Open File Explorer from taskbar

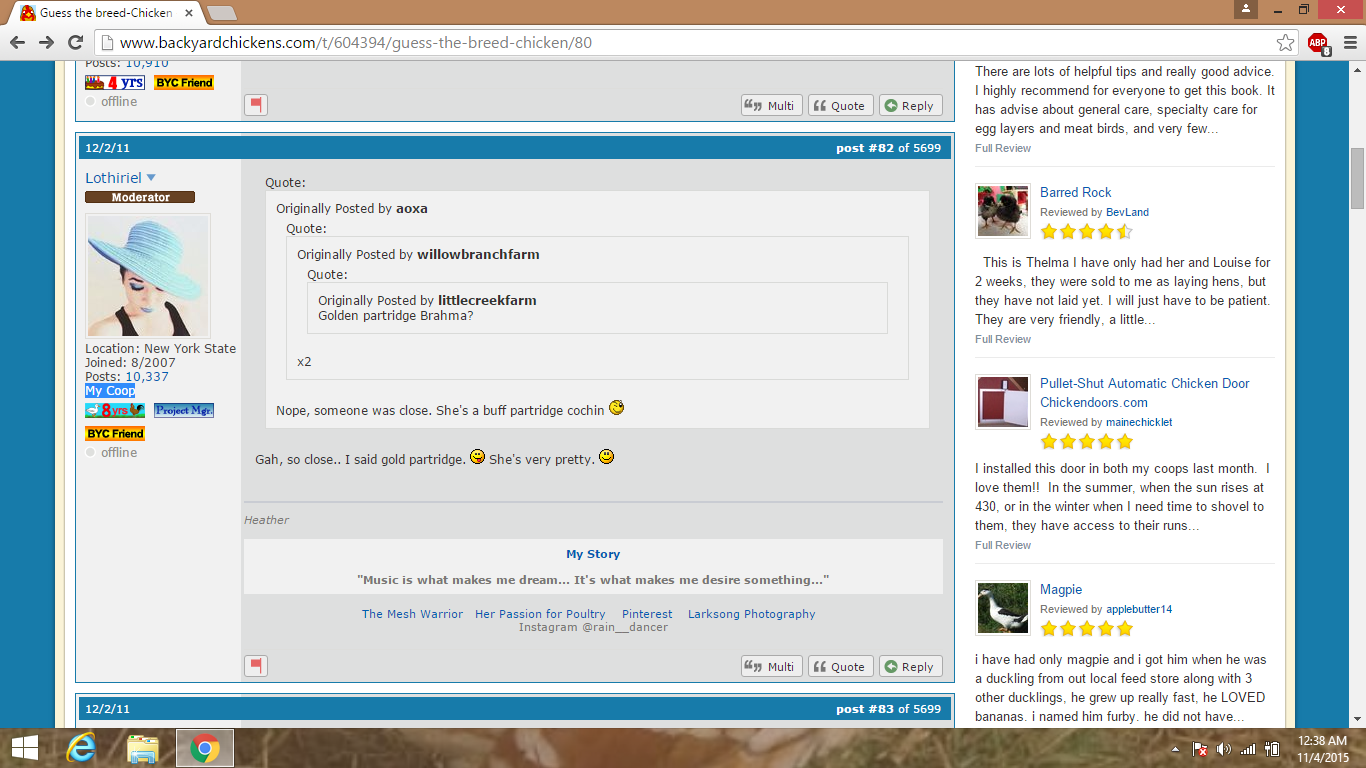[143, 748]
